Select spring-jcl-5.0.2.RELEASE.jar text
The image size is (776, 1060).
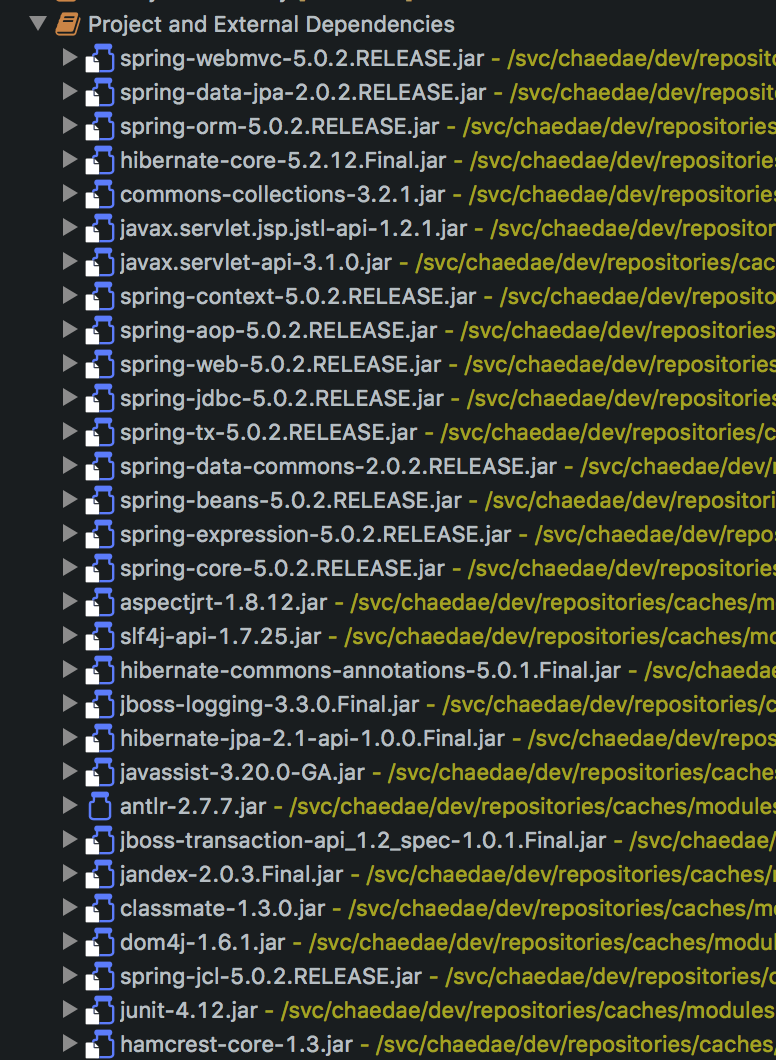coord(271,976)
